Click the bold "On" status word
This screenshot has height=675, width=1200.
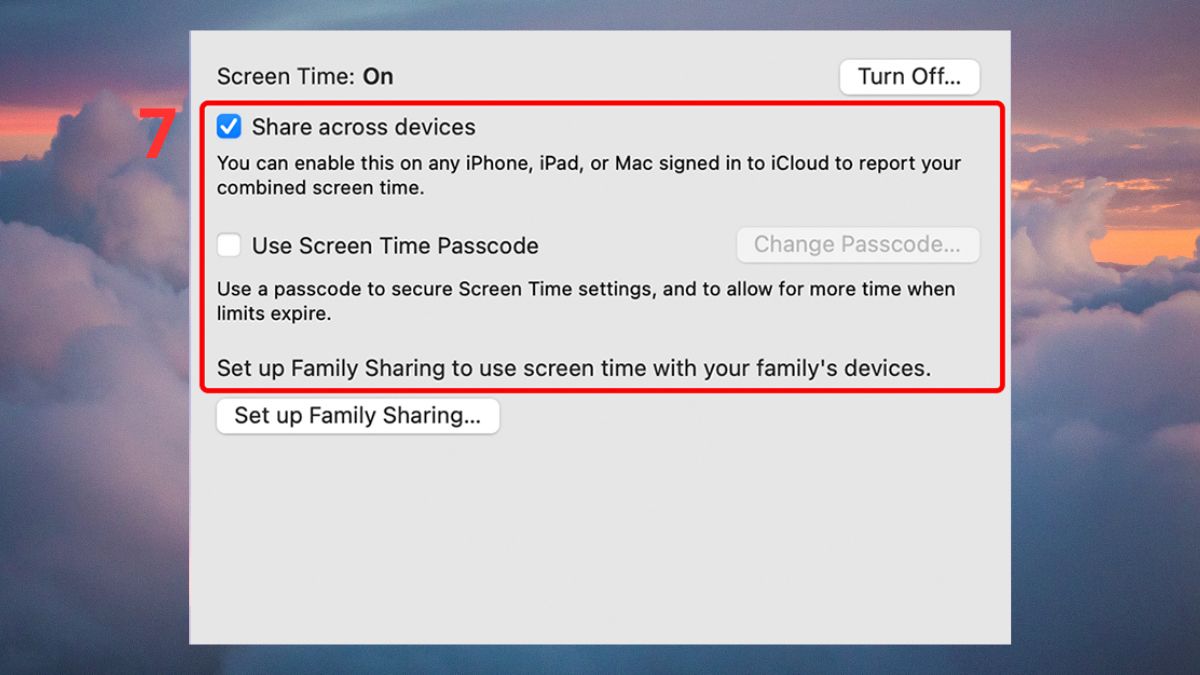(x=378, y=77)
